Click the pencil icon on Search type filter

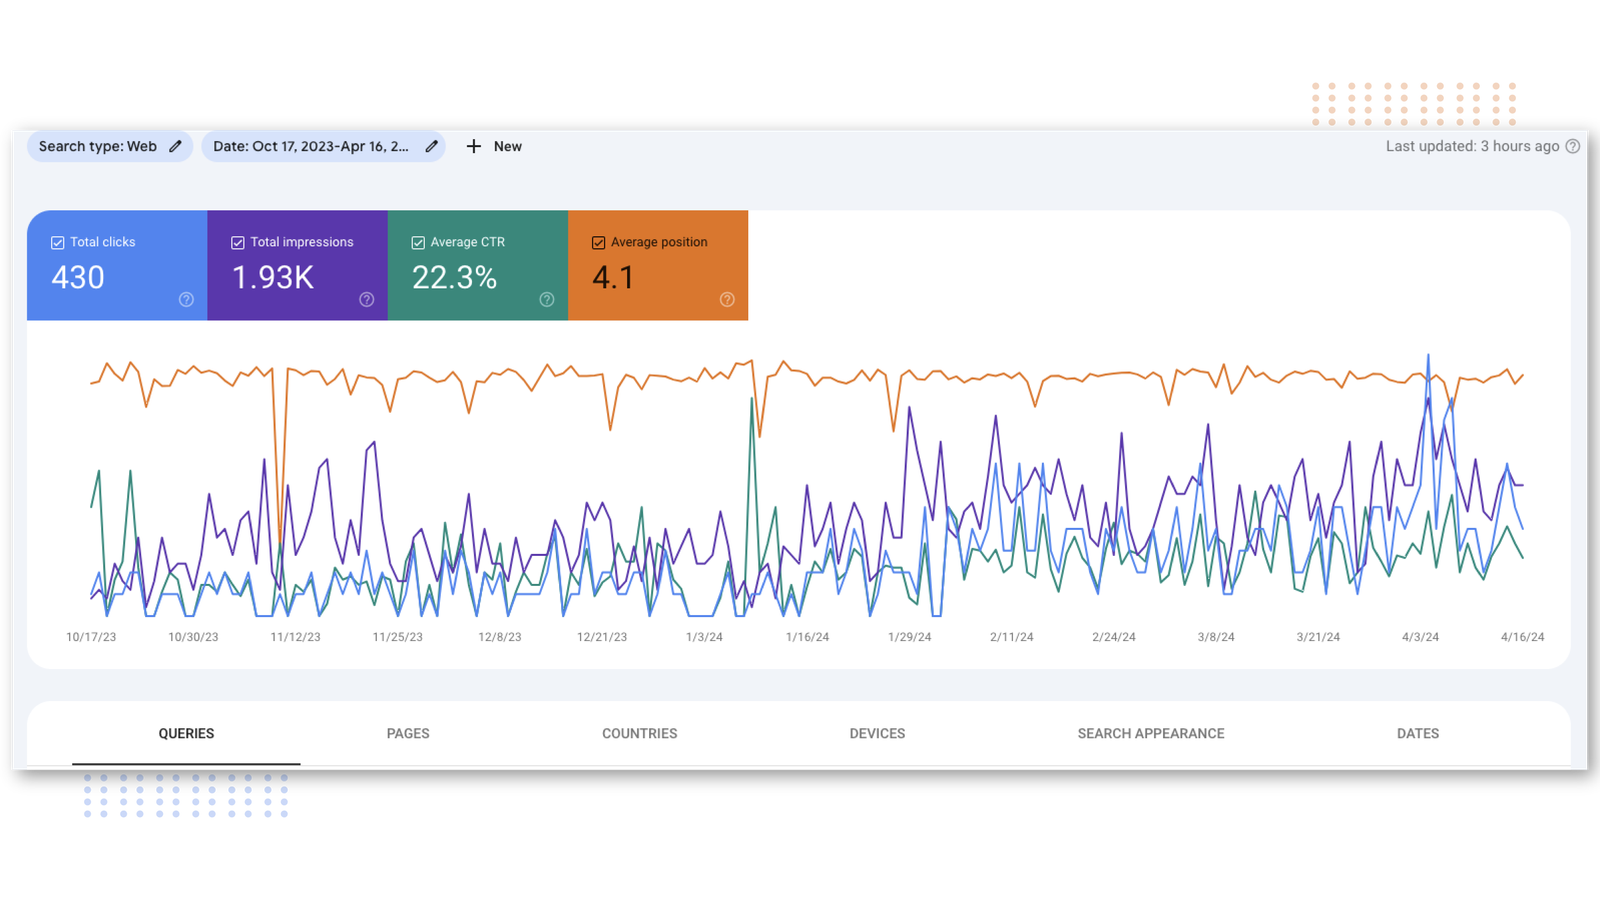pos(175,146)
